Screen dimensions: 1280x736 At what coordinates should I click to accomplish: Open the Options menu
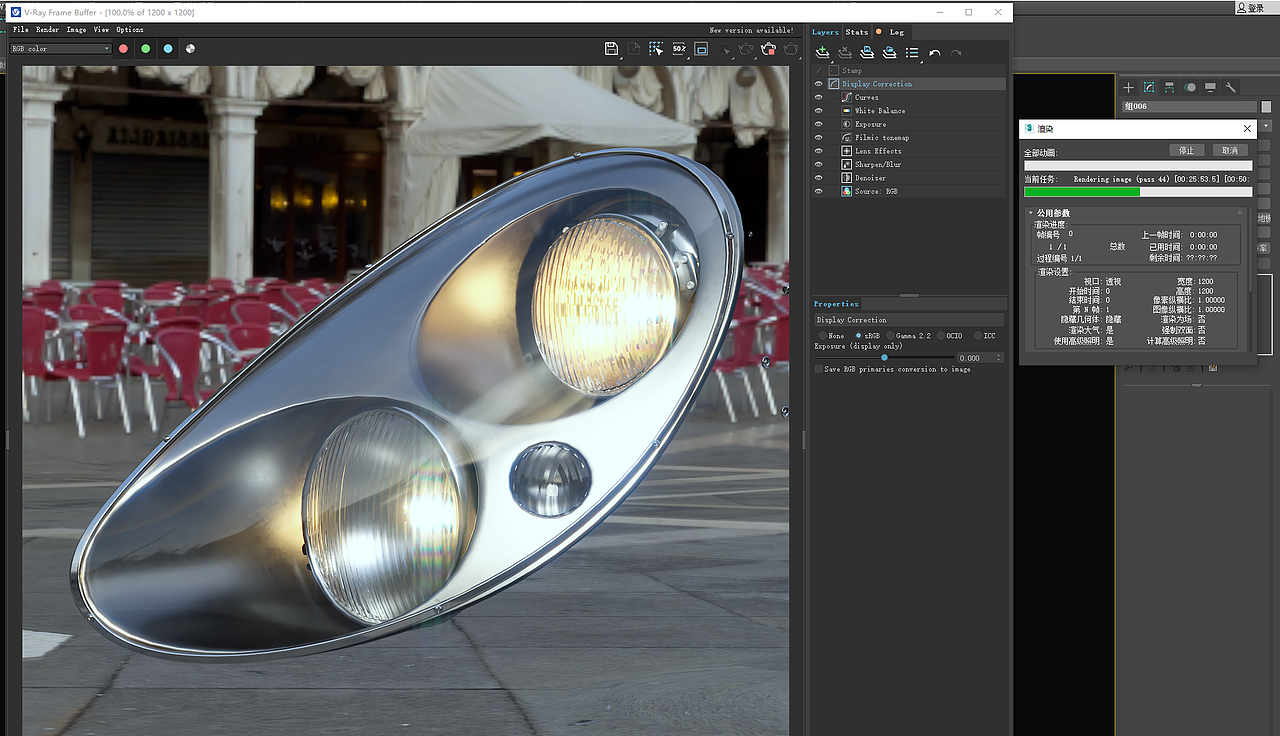click(x=130, y=30)
